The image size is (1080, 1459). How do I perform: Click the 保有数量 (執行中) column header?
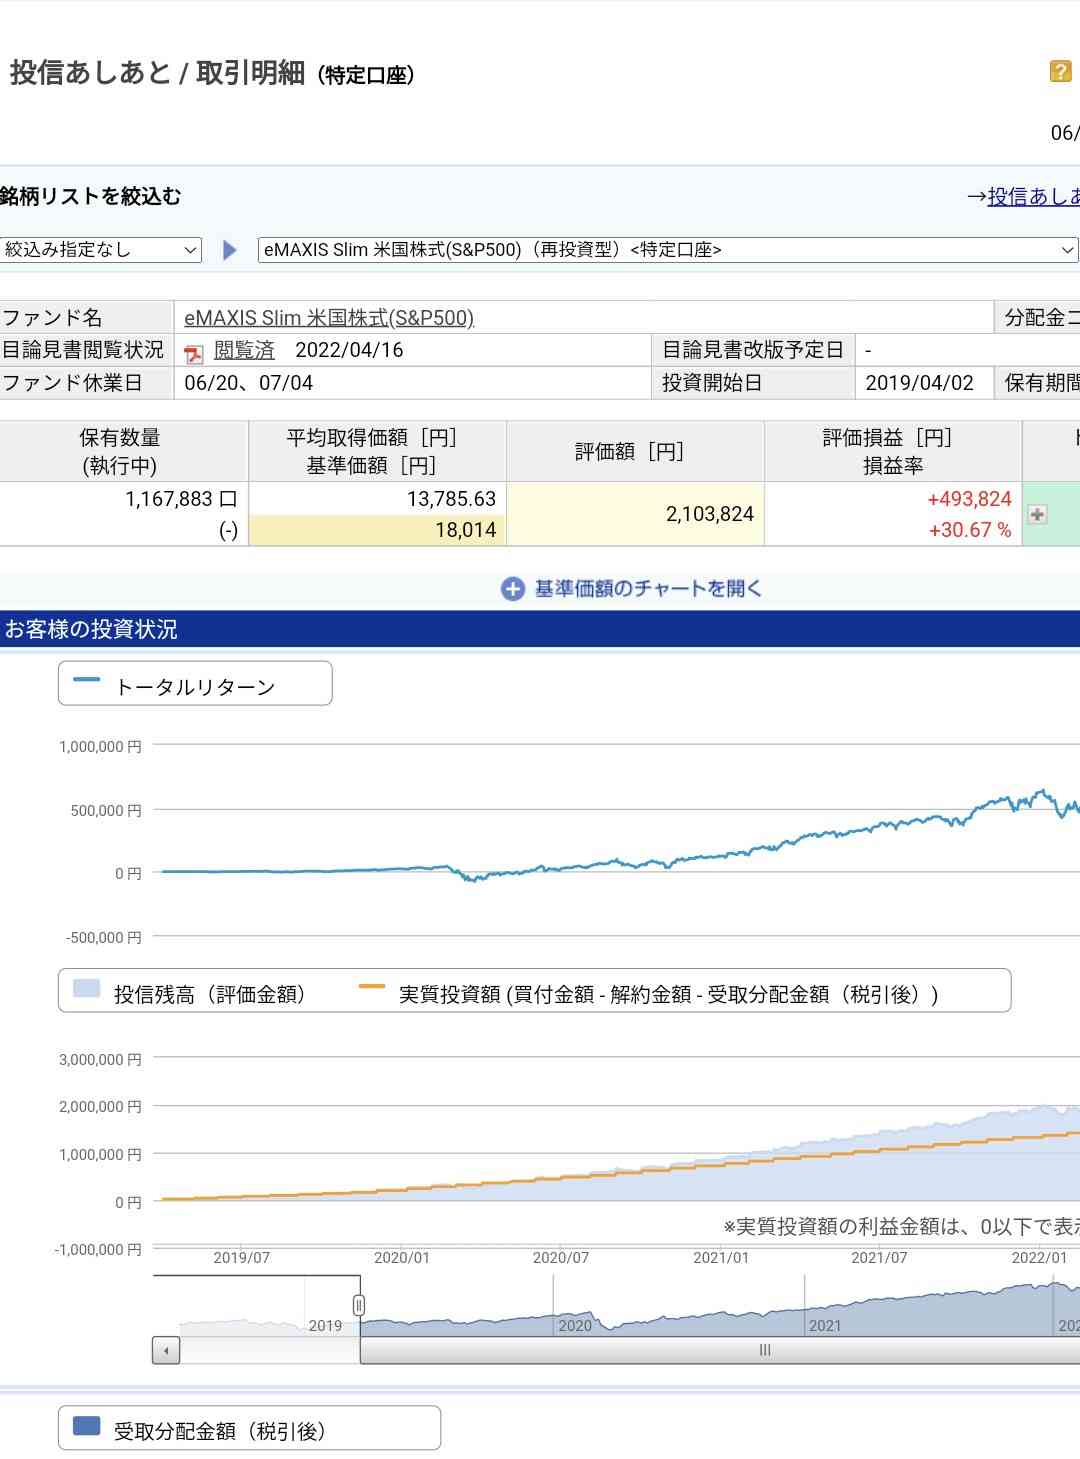tap(123, 451)
